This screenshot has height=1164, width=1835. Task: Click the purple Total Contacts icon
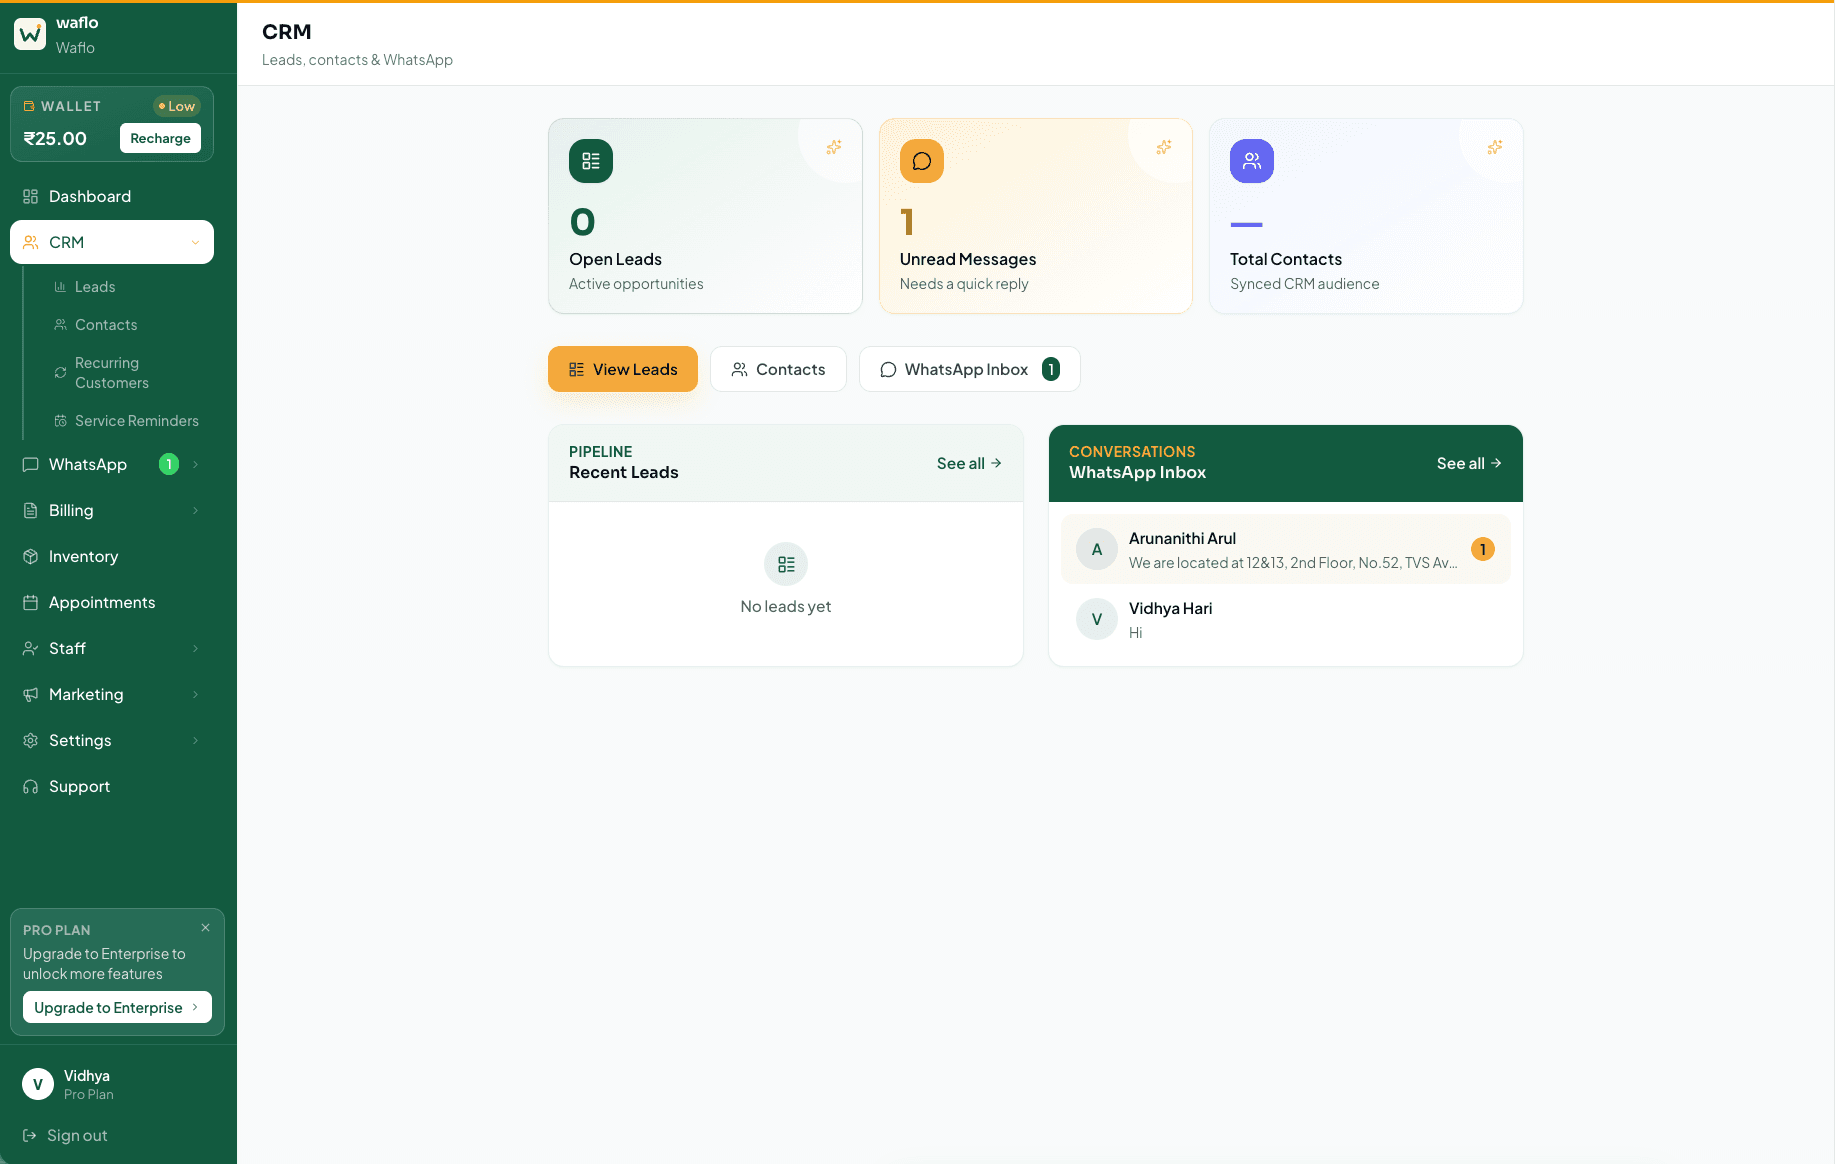point(1252,161)
